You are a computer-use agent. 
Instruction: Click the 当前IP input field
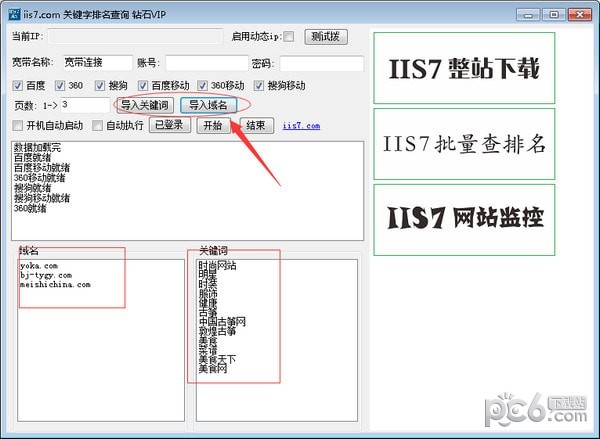(x=135, y=37)
